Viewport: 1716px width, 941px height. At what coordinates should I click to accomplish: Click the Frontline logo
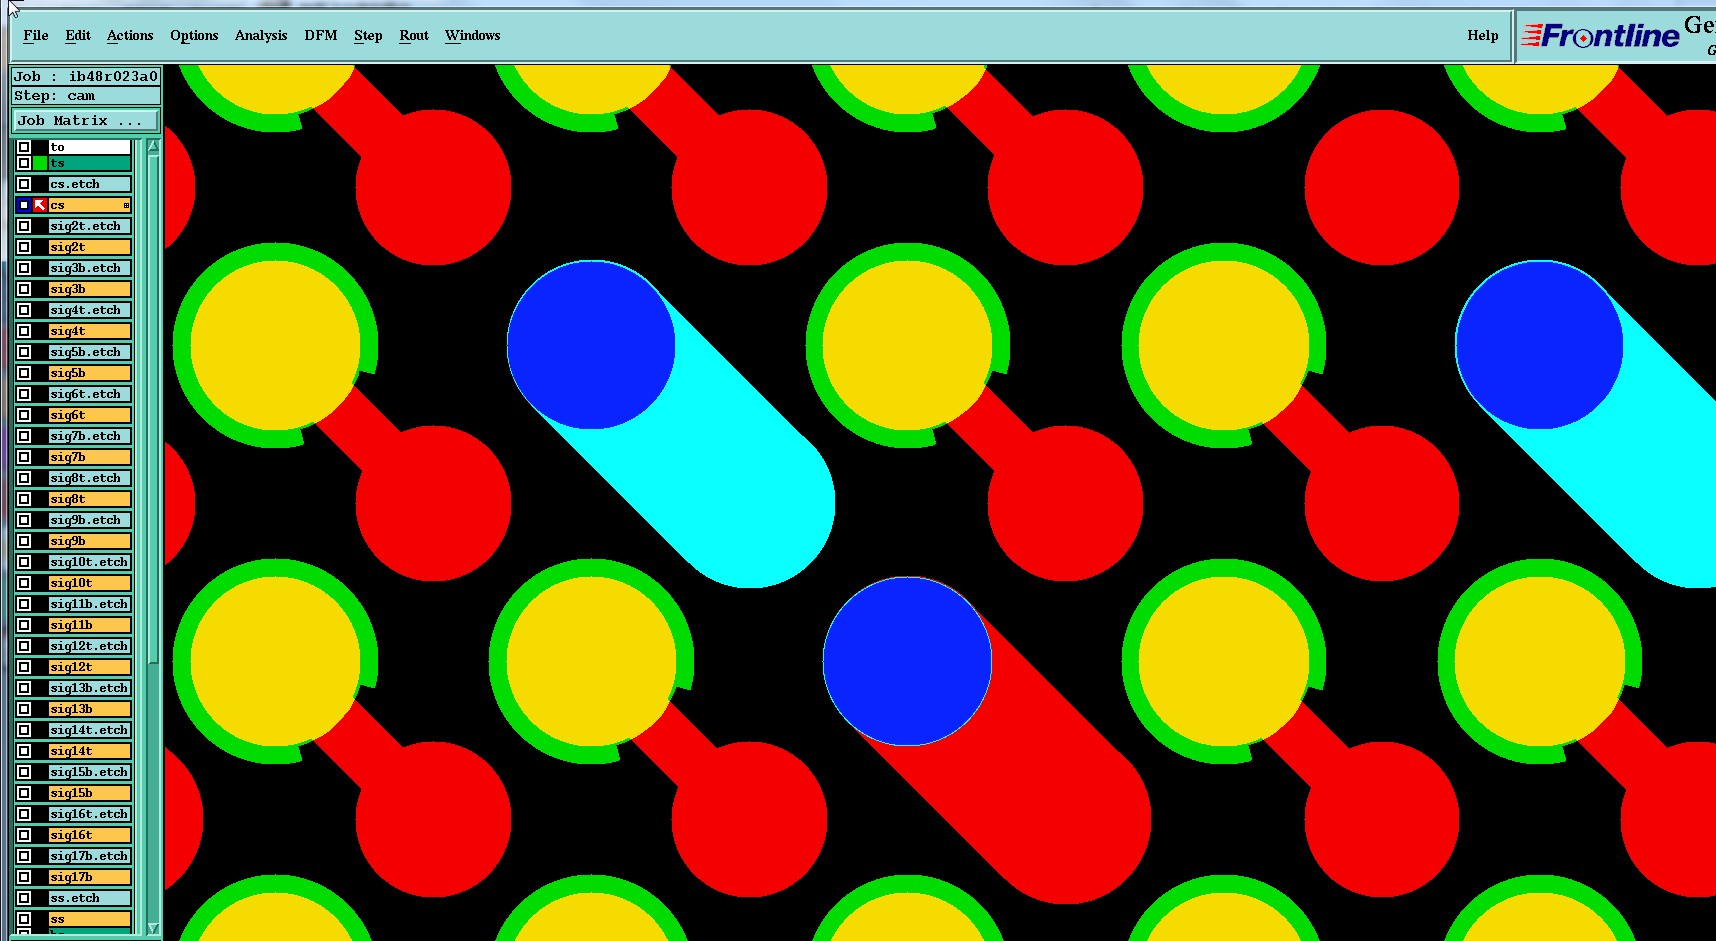(1600, 36)
